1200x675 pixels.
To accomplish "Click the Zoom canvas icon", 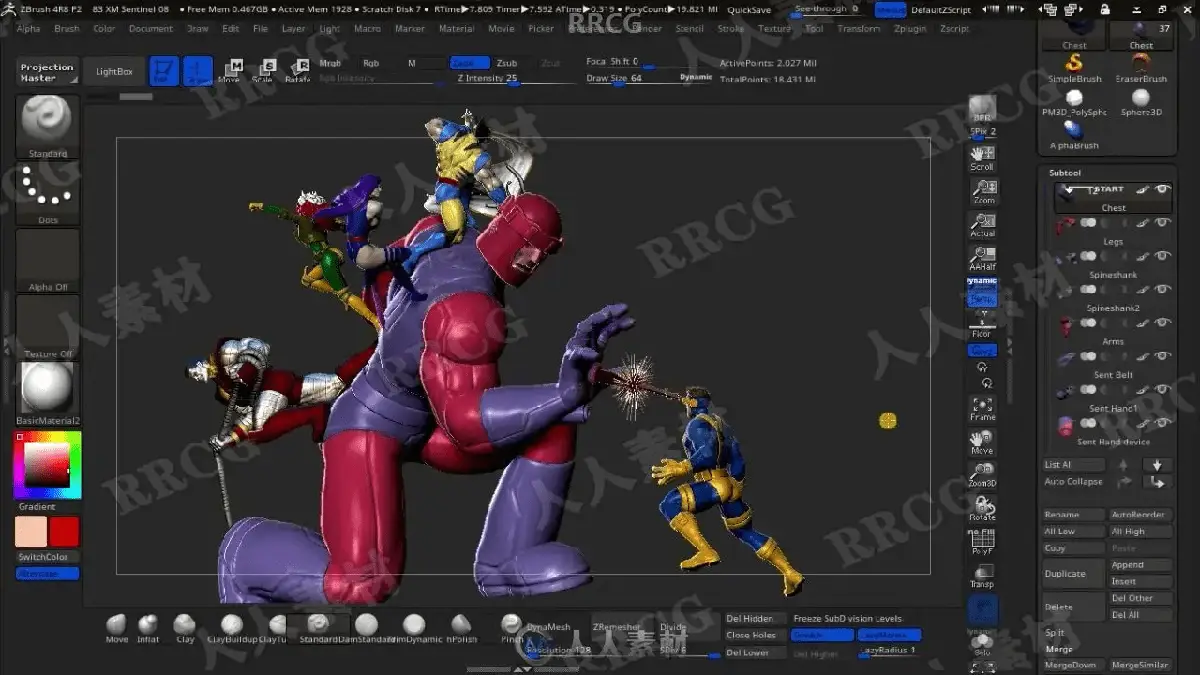I will click(982, 191).
